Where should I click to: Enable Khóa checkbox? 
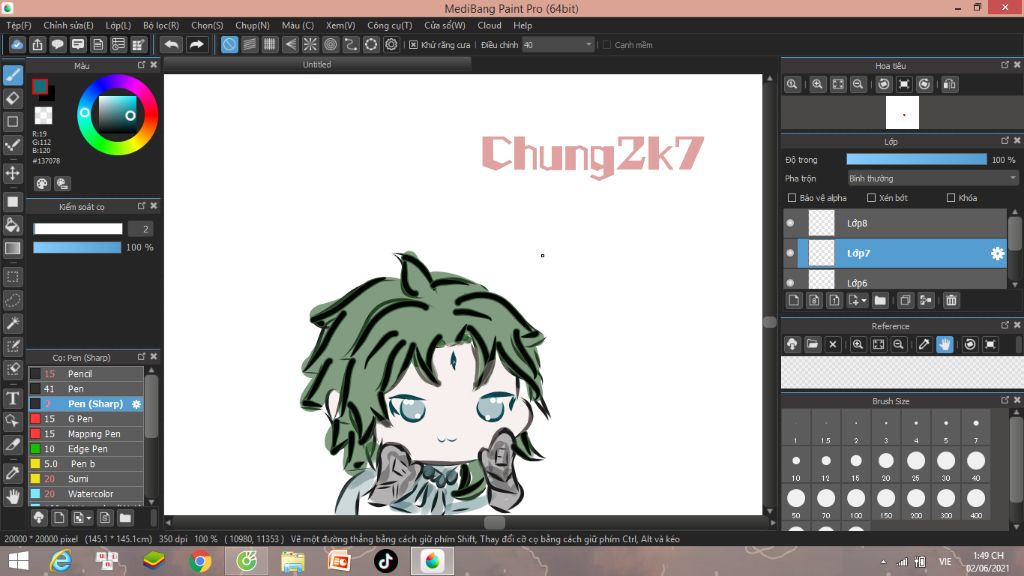pos(951,198)
